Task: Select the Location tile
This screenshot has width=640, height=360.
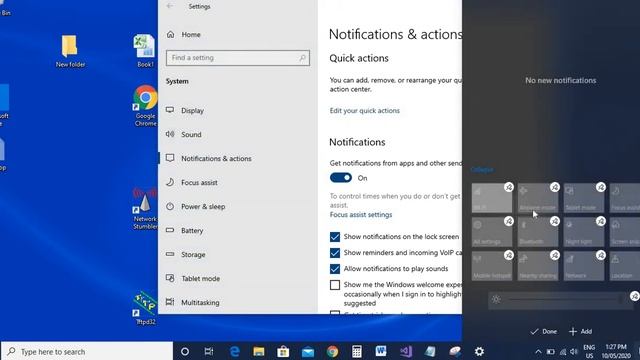Action: pos(625,266)
